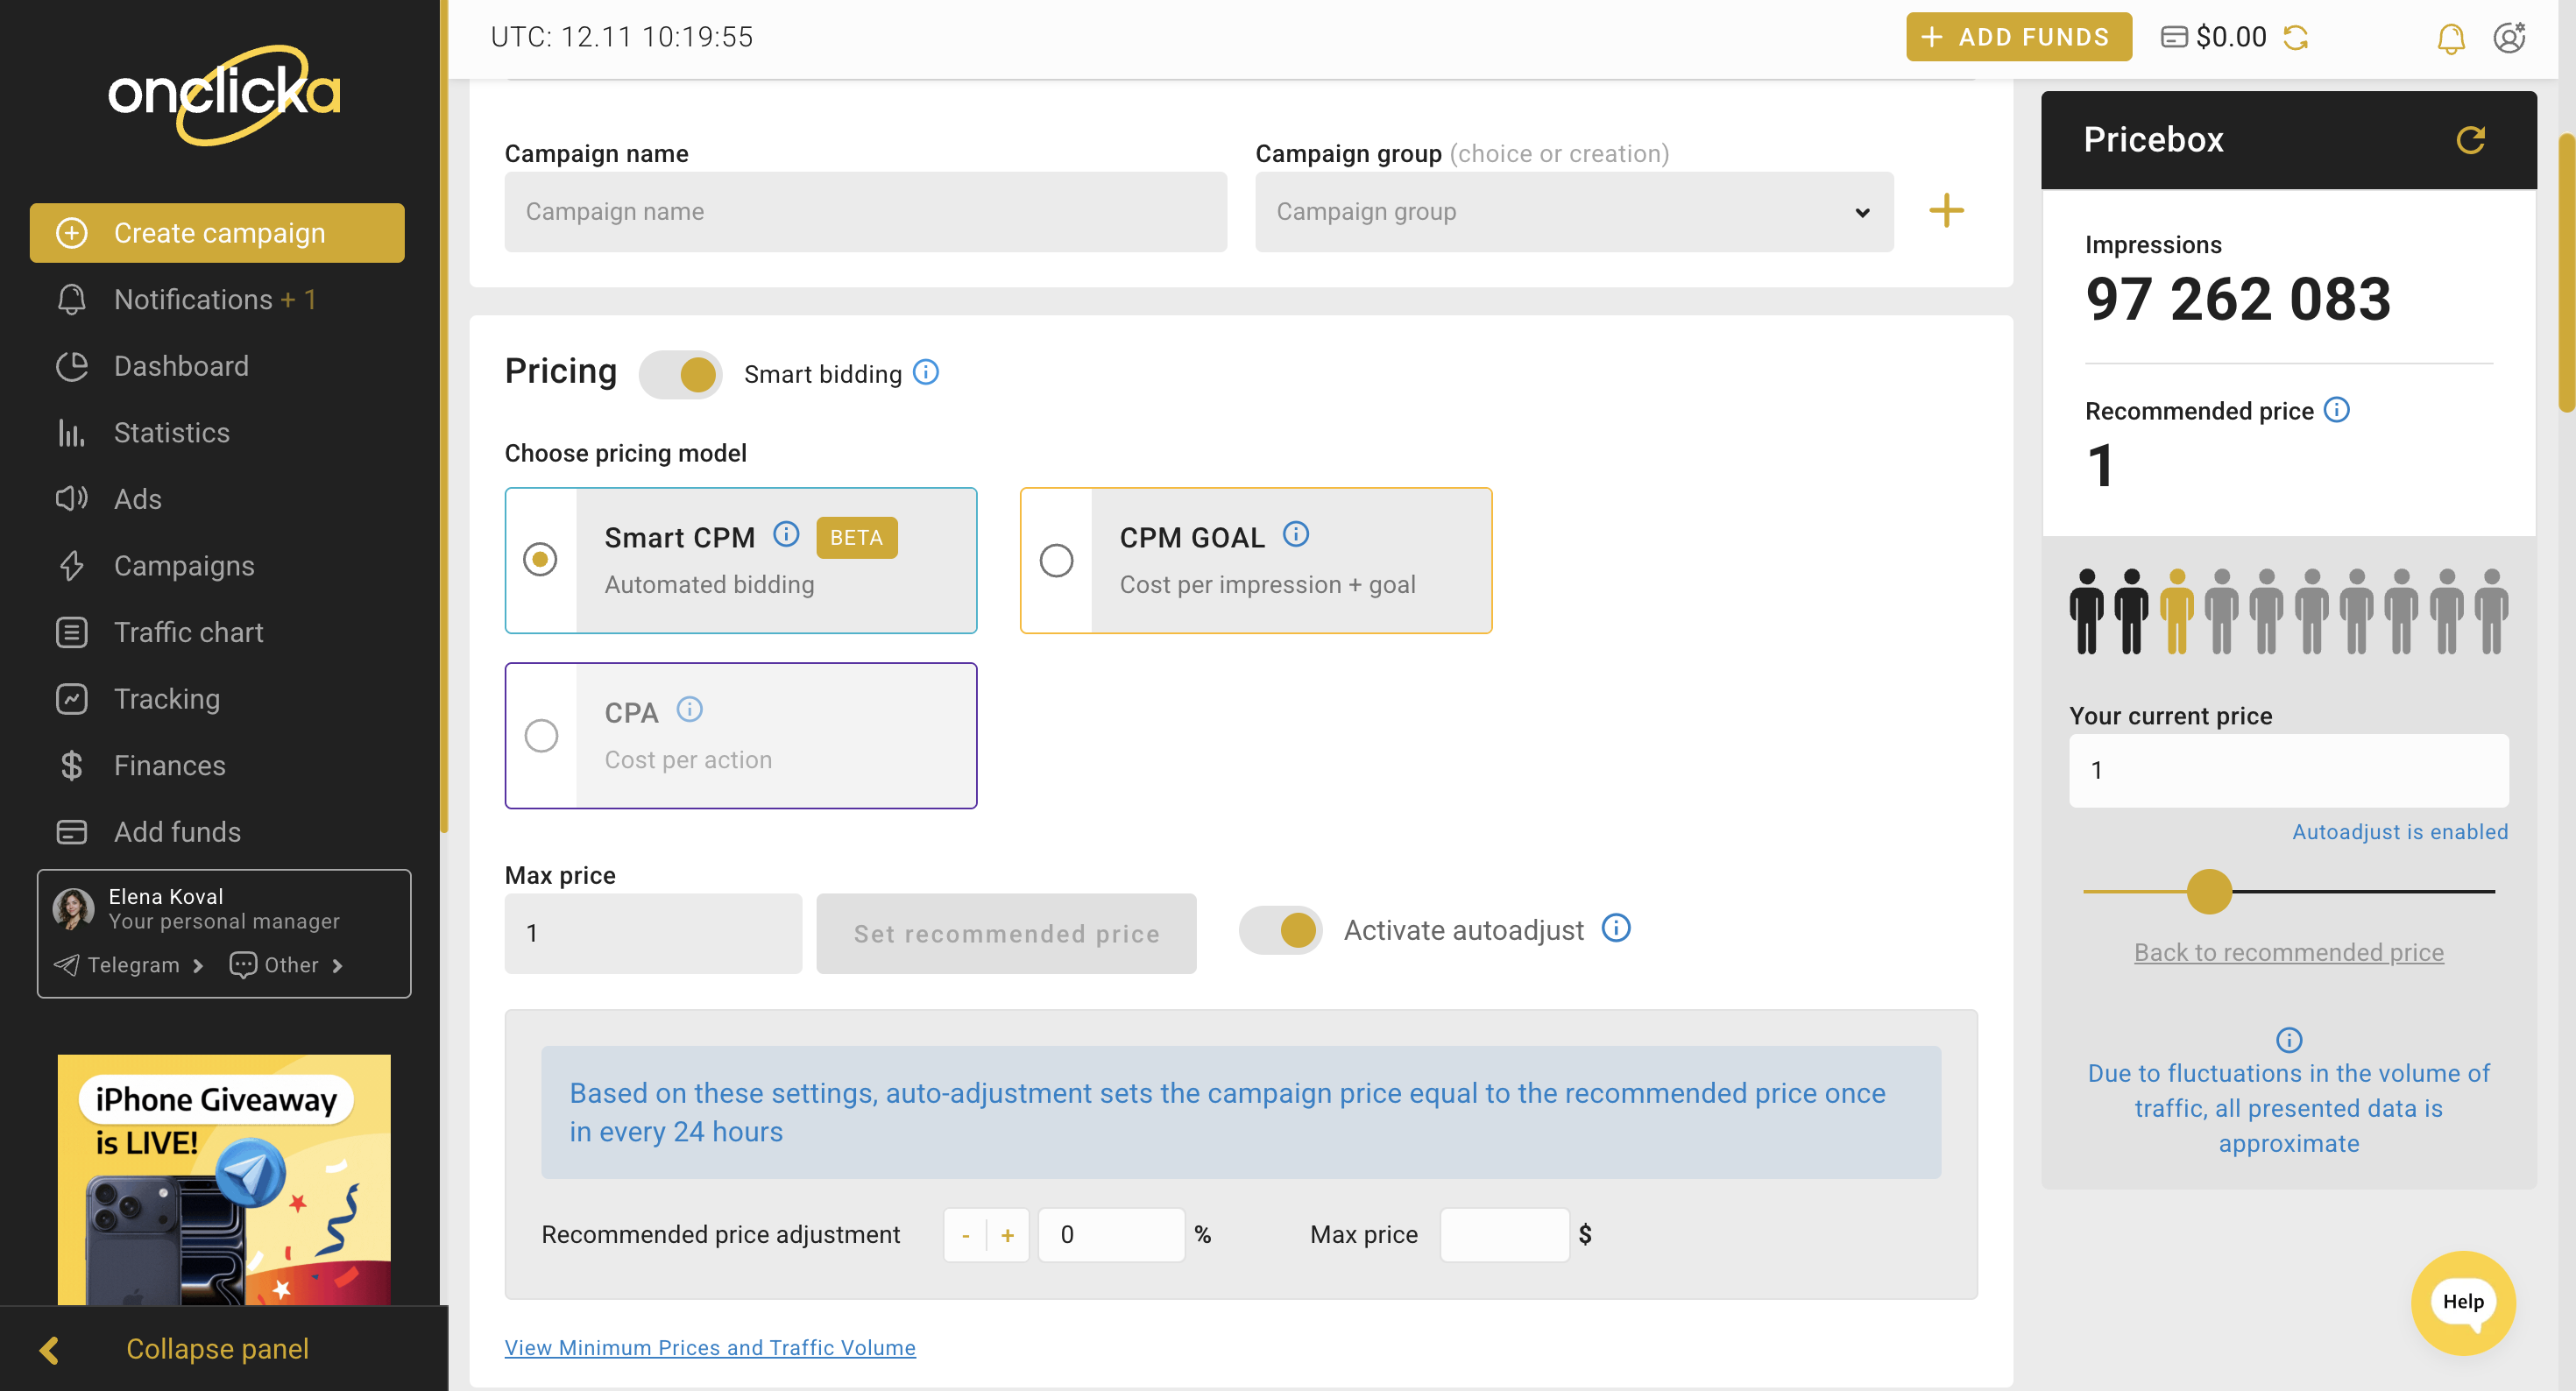The image size is (2576, 1391).
Task: Switch to the Campaigns section
Action: pos(184,565)
